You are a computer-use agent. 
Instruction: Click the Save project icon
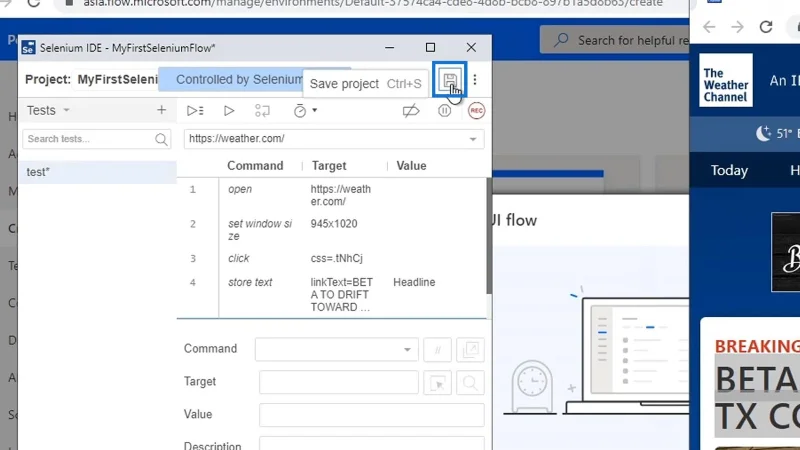pos(449,80)
